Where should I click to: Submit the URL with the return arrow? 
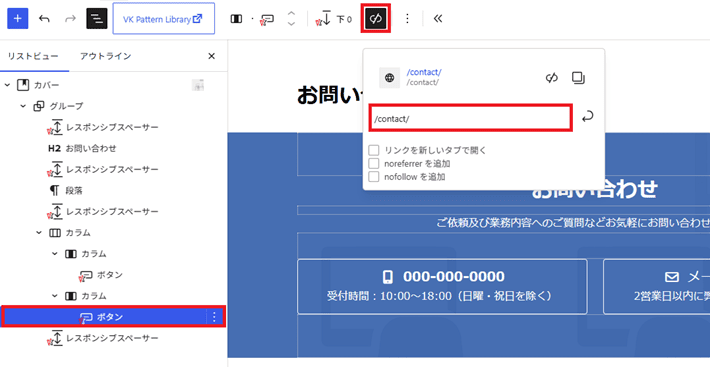tap(587, 117)
